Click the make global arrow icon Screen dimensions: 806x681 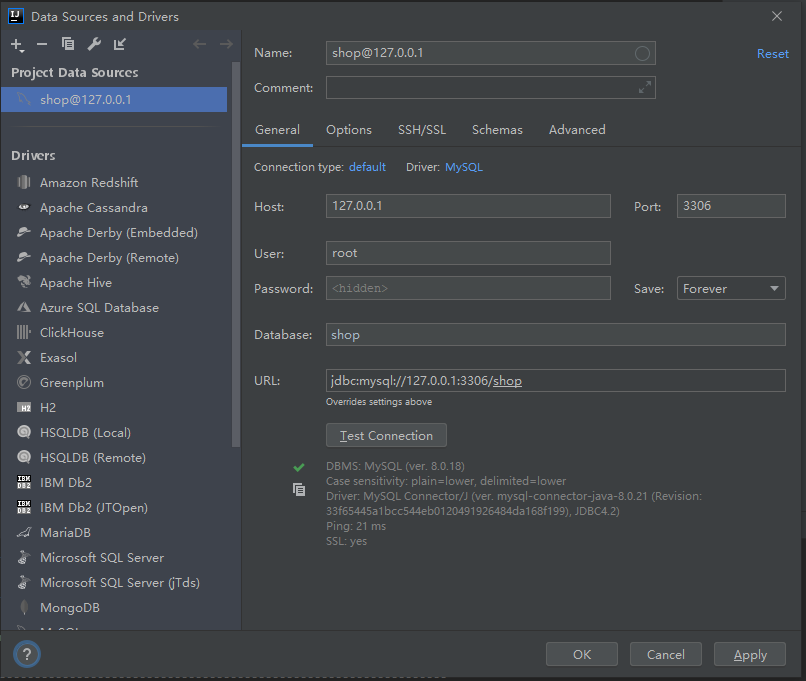(x=120, y=44)
